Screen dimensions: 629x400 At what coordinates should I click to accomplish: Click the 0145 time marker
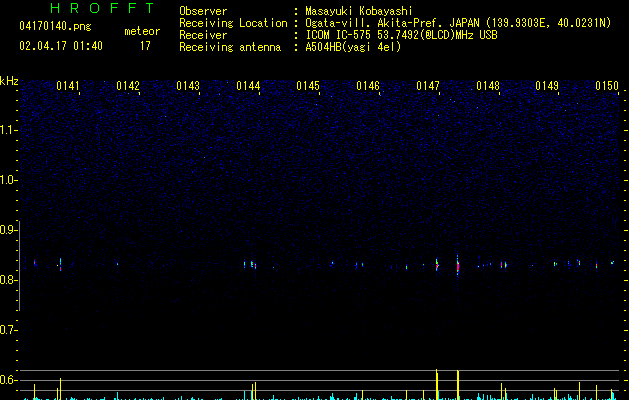coord(308,86)
